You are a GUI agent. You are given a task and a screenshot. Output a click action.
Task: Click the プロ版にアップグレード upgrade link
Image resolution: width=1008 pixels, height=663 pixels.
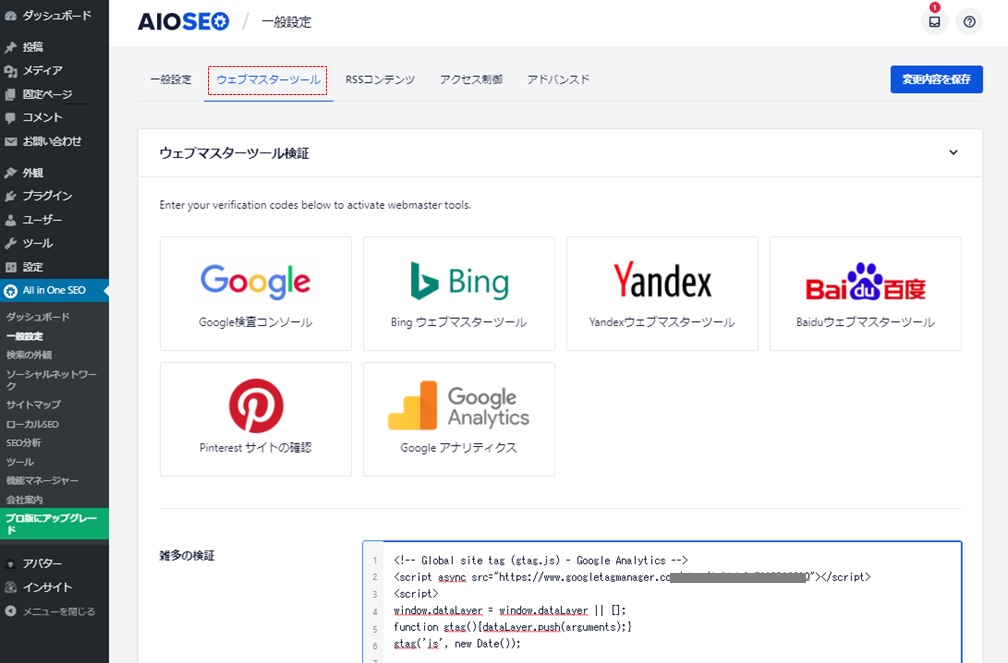pyautogui.click(x=54, y=523)
